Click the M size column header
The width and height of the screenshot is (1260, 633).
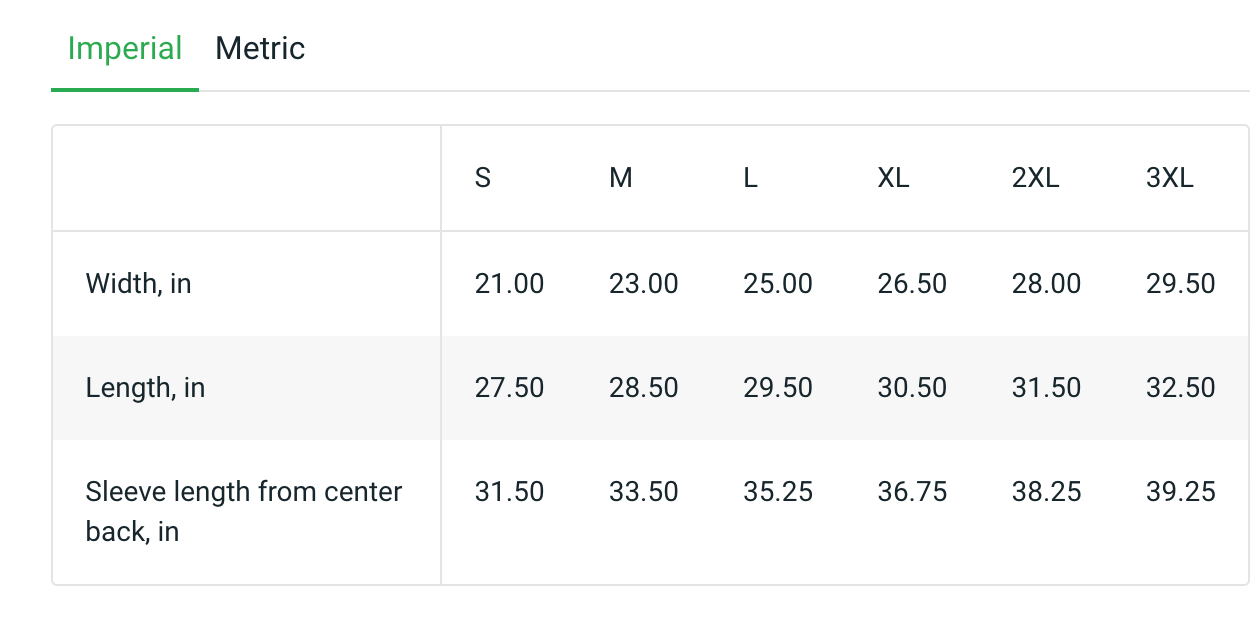point(621,179)
